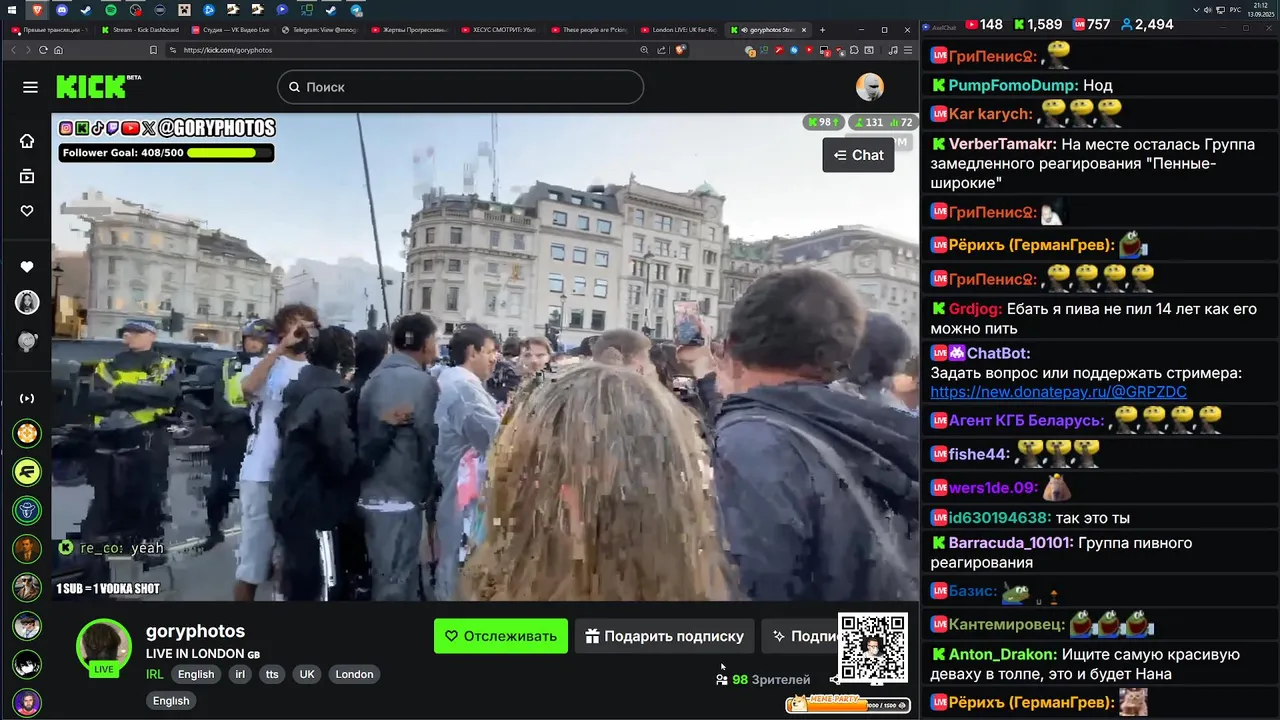This screenshot has height=720, width=1280.
Task: Click the LIVE 757 viewer counter
Action: [1091, 24]
